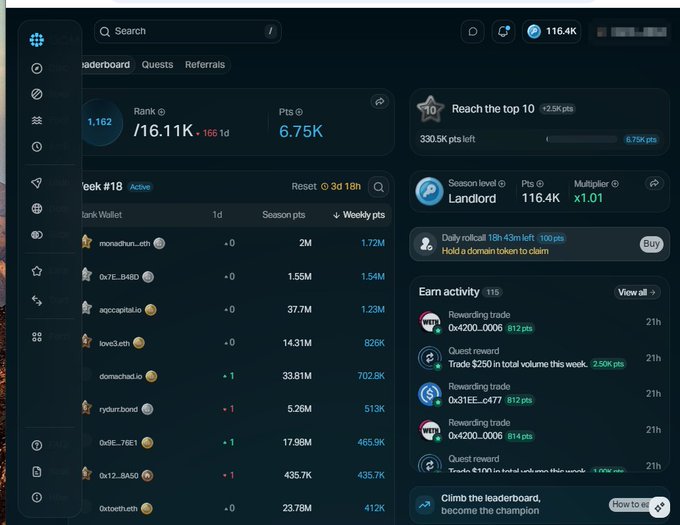Click the 3d 18h reset timer
This screenshot has width=680, height=525.
pyautogui.click(x=341, y=186)
